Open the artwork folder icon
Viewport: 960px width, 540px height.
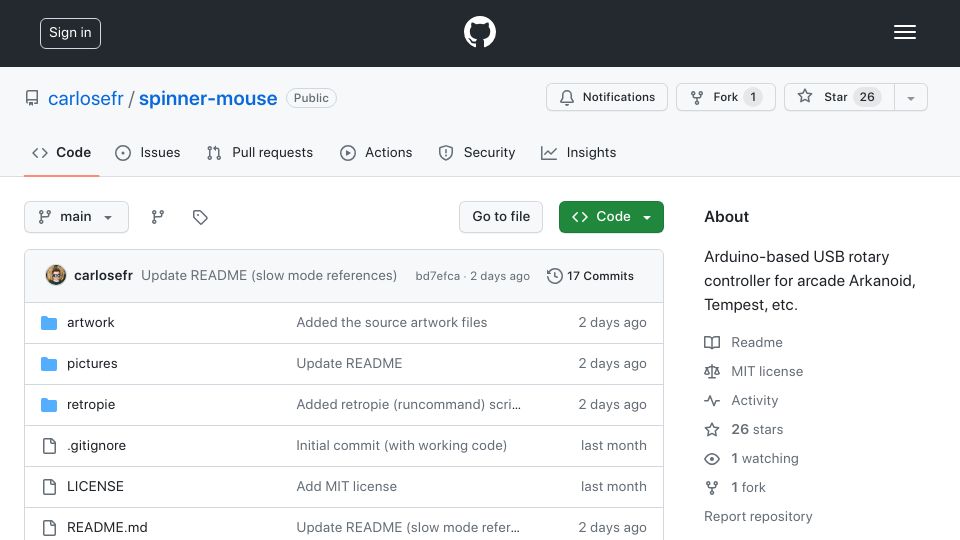coord(49,323)
